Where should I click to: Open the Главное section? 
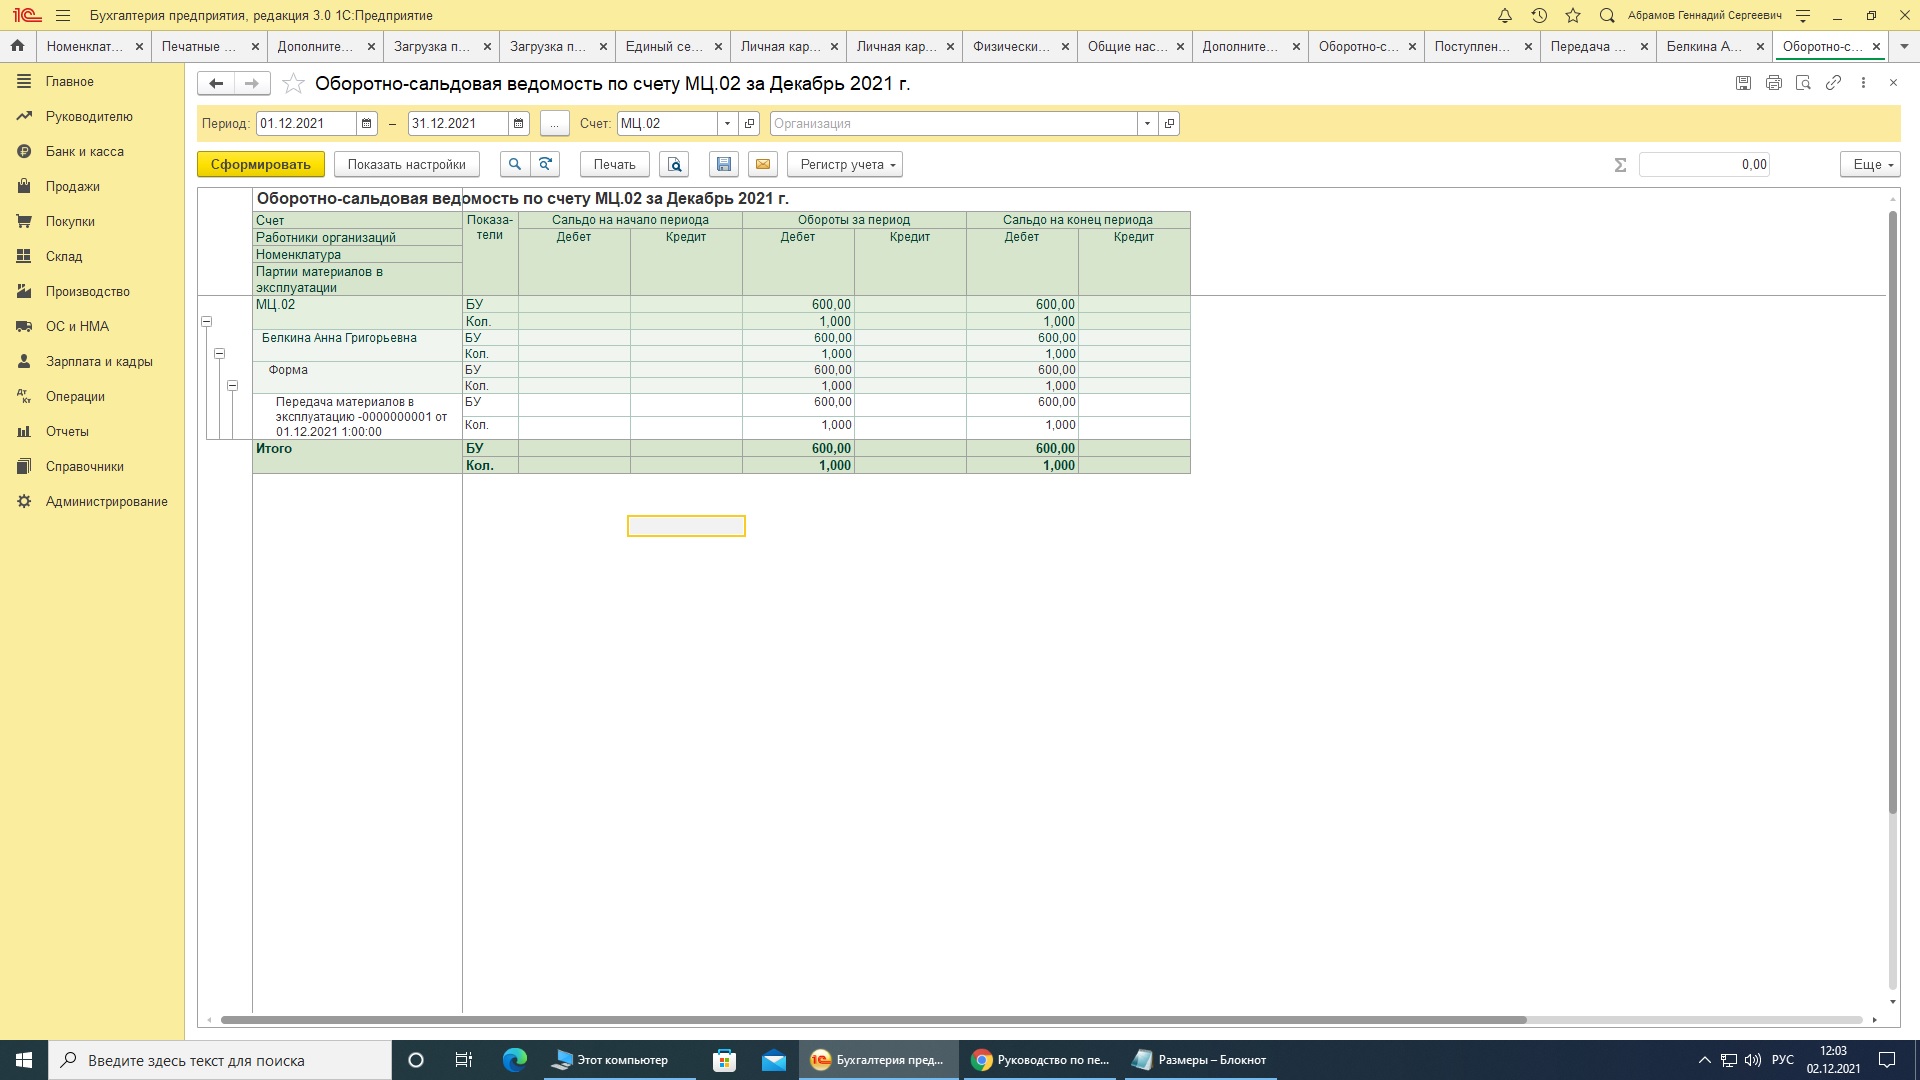(92, 81)
